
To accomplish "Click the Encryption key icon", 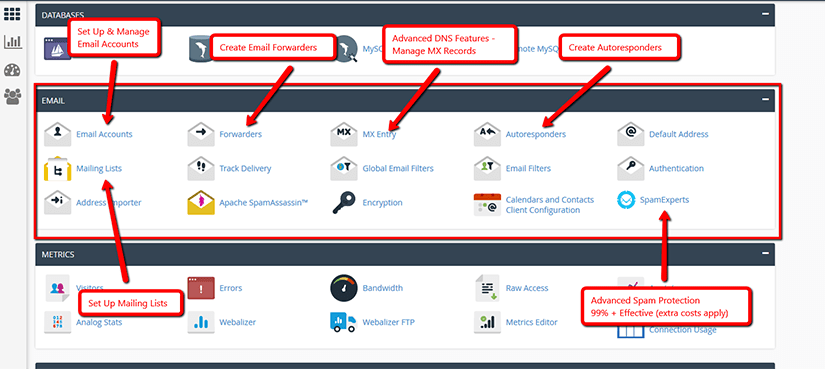I will pyautogui.click(x=344, y=203).
